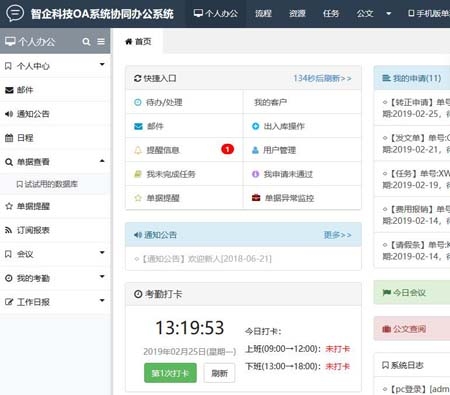Viewport: 450px width, 395px height.
Task: Select 公文 in top navigation
Action: [x=365, y=13]
